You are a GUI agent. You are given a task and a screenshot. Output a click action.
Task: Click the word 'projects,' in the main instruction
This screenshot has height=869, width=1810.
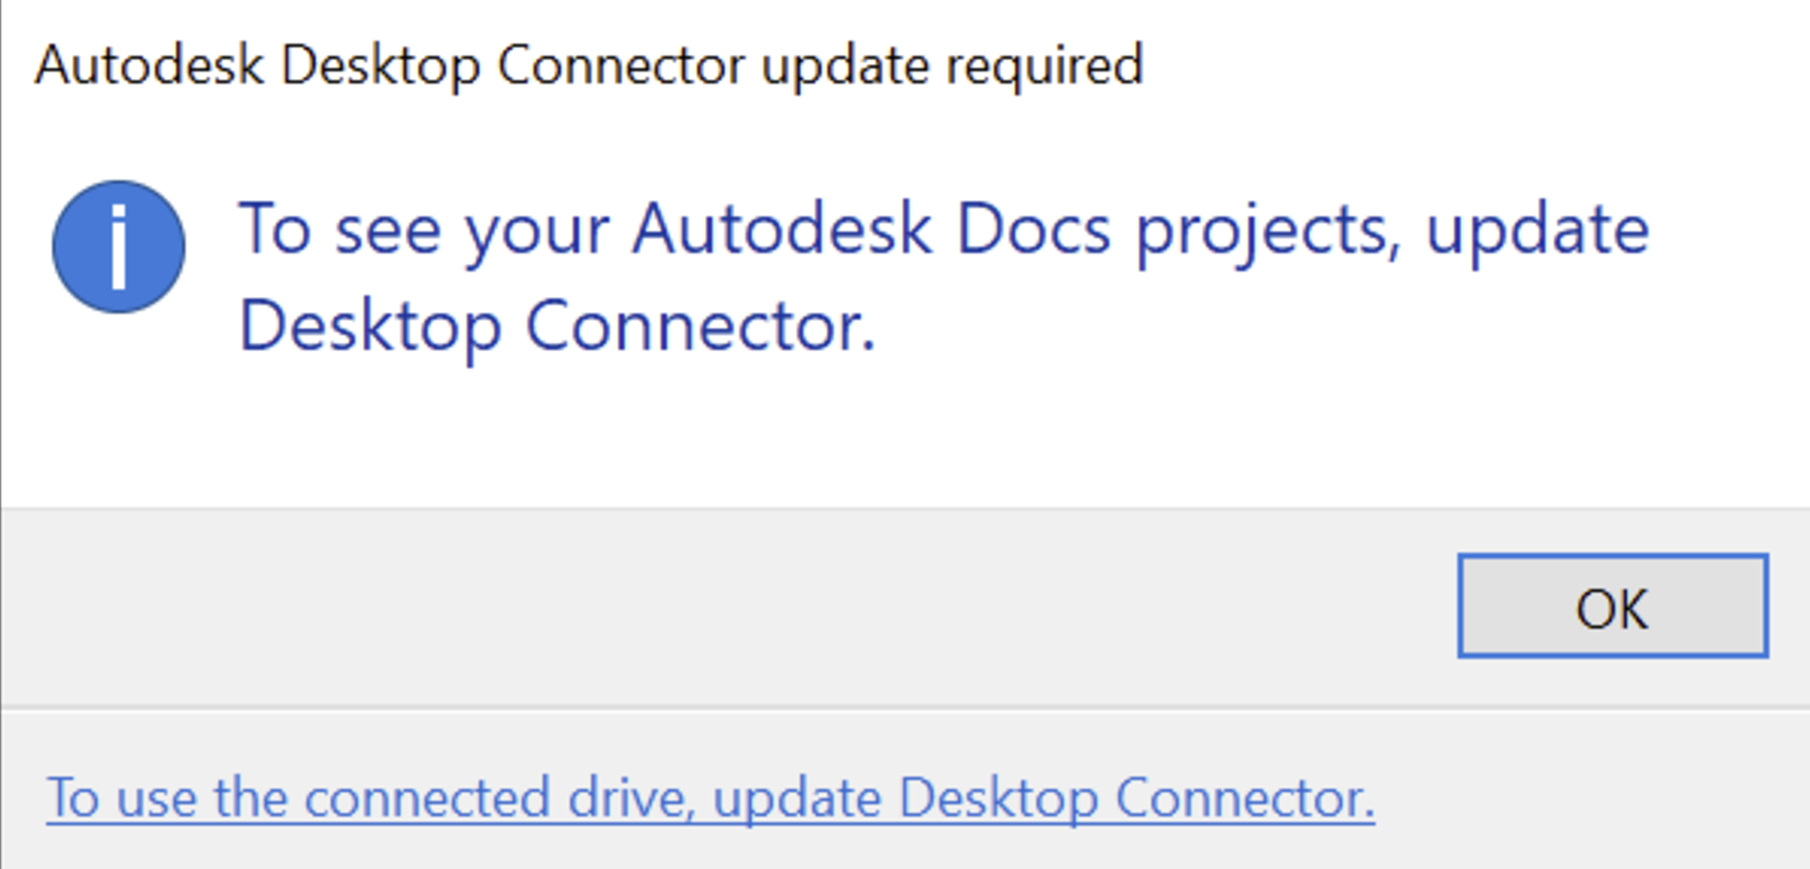(x=1268, y=232)
